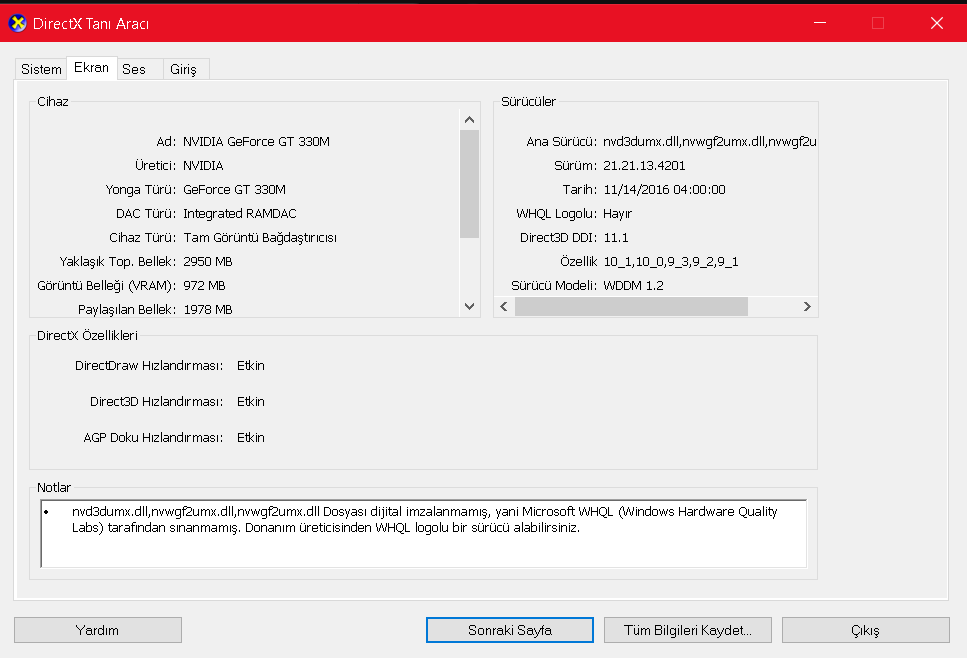Click the Sürücüler horizontal scrollbar thumb

tap(631, 306)
